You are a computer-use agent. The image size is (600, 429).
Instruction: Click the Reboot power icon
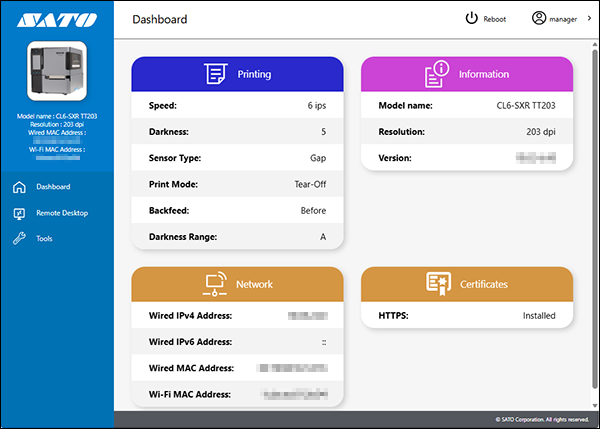point(472,19)
